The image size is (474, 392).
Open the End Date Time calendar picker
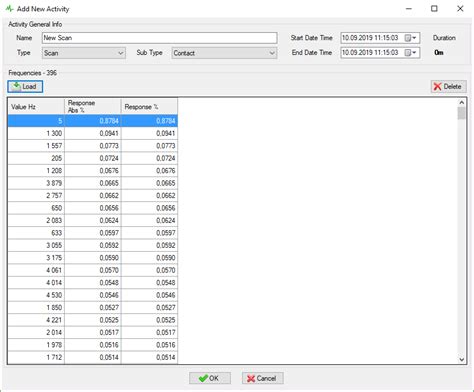pos(411,53)
